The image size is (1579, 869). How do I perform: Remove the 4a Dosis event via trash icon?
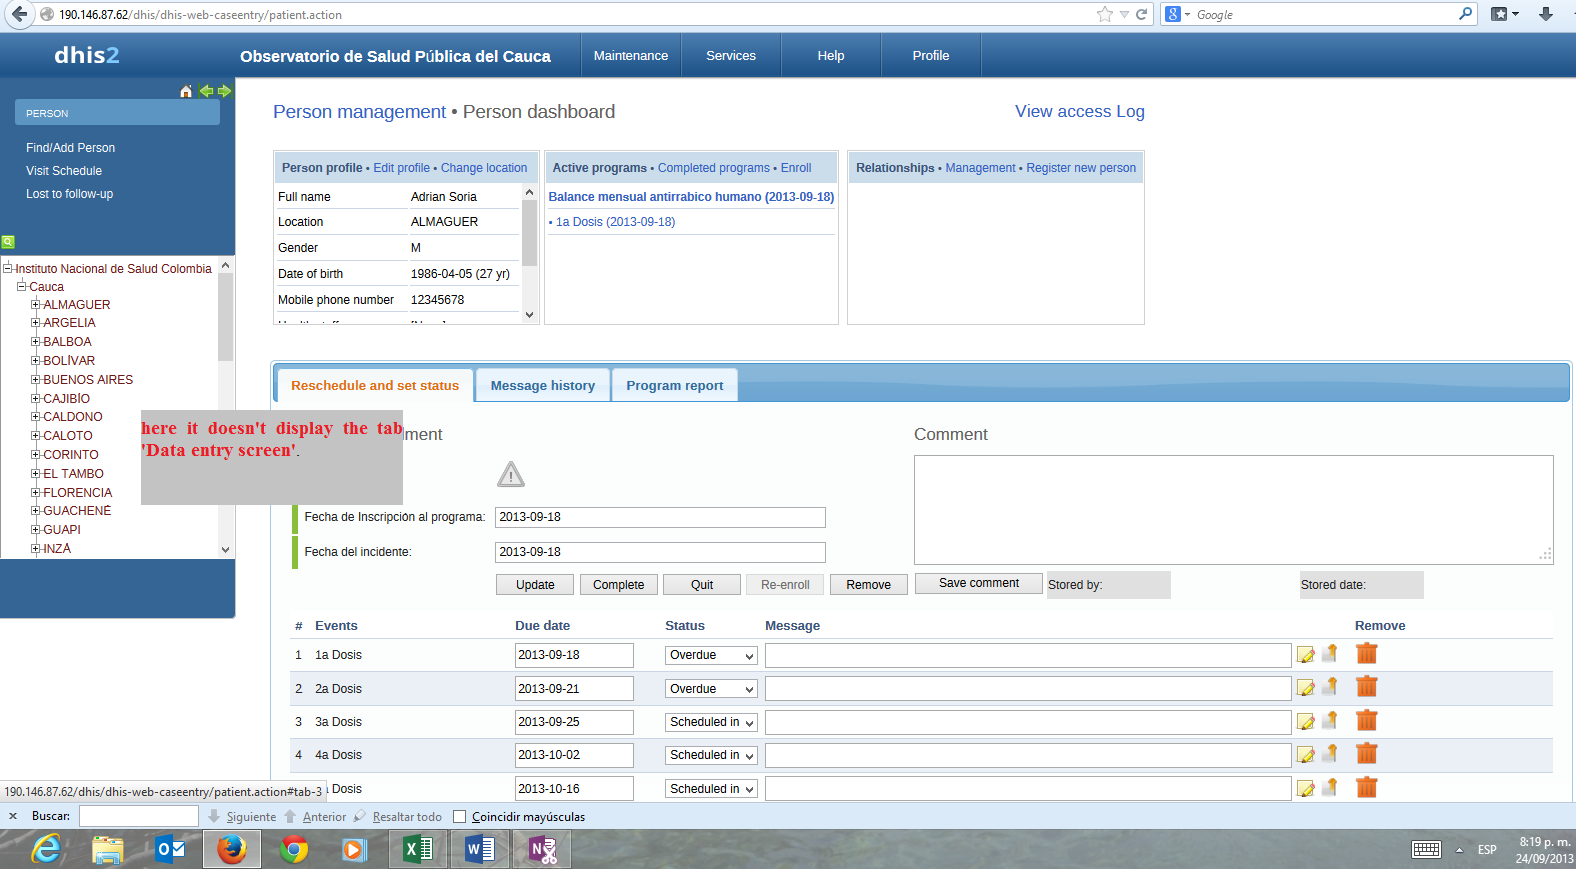click(1366, 754)
